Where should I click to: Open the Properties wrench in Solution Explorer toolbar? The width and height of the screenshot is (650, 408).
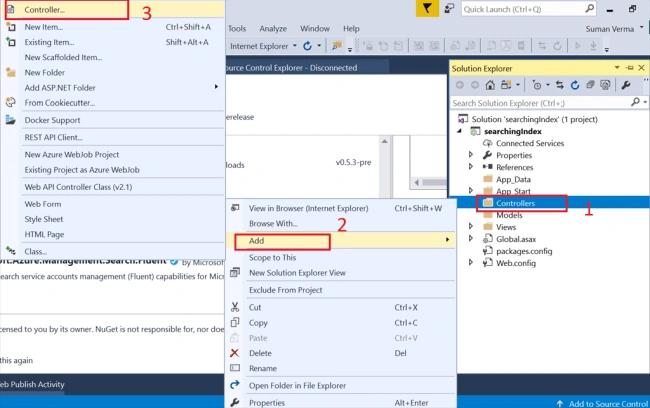(x=626, y=85)
